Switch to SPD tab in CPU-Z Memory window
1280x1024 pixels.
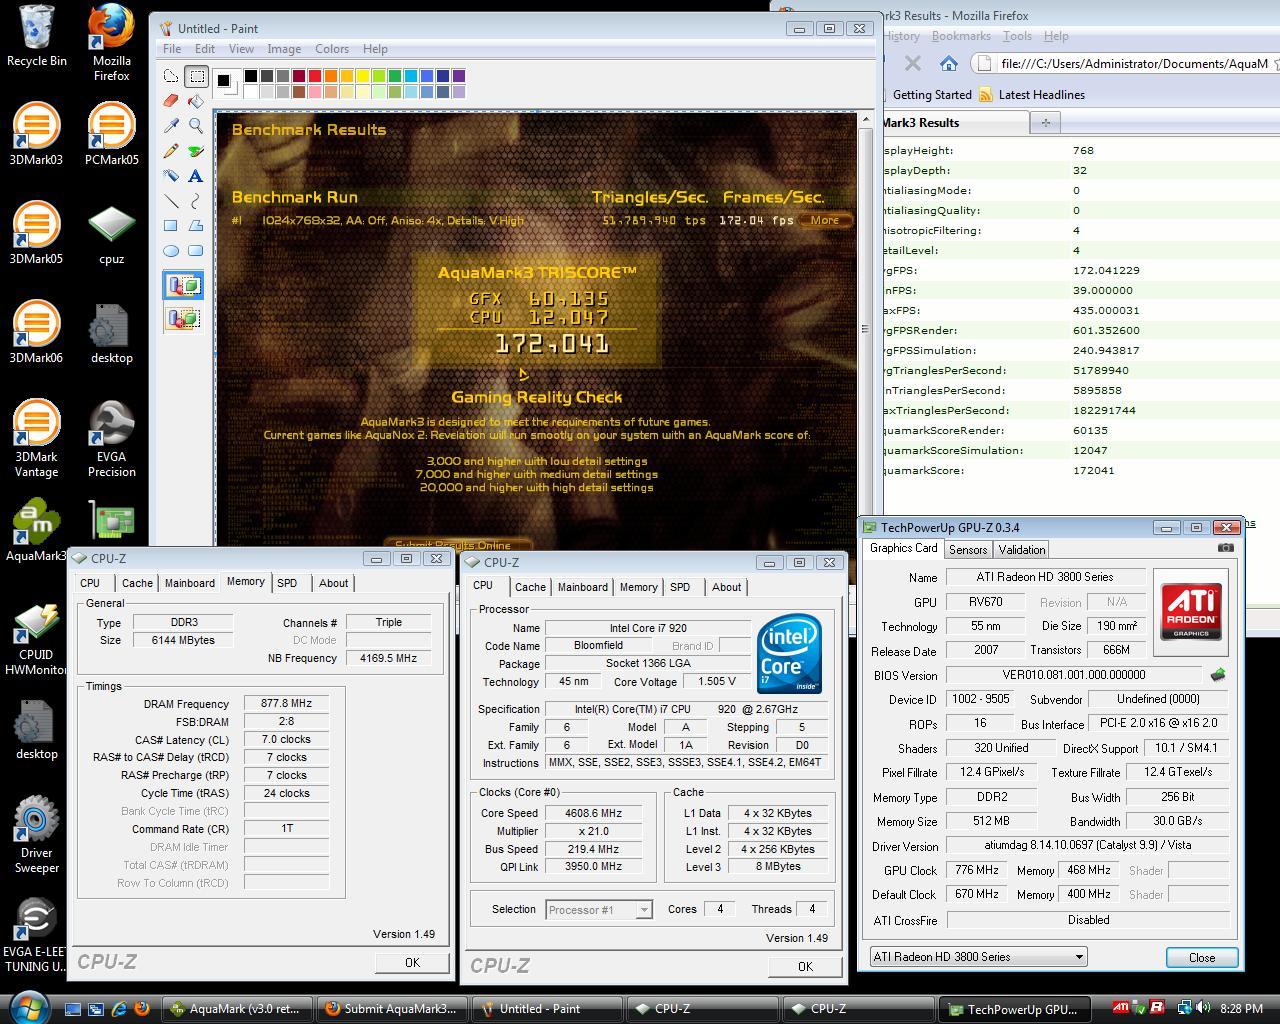(x=287, y=583)
